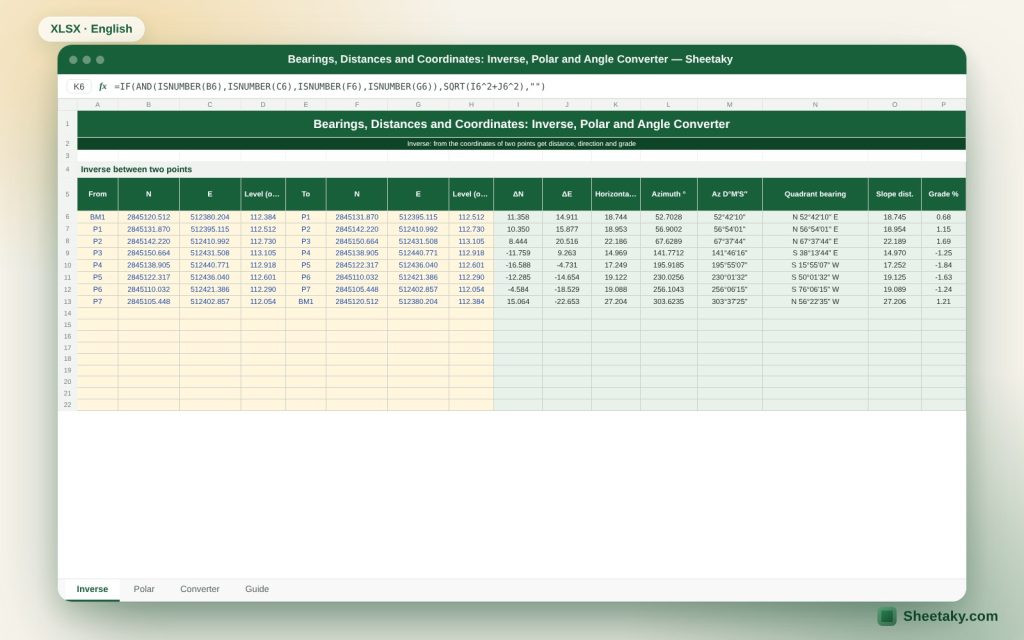The image size is (1024, 640).
Task: Click the 'To' column header cell
Action: point(306,194)
